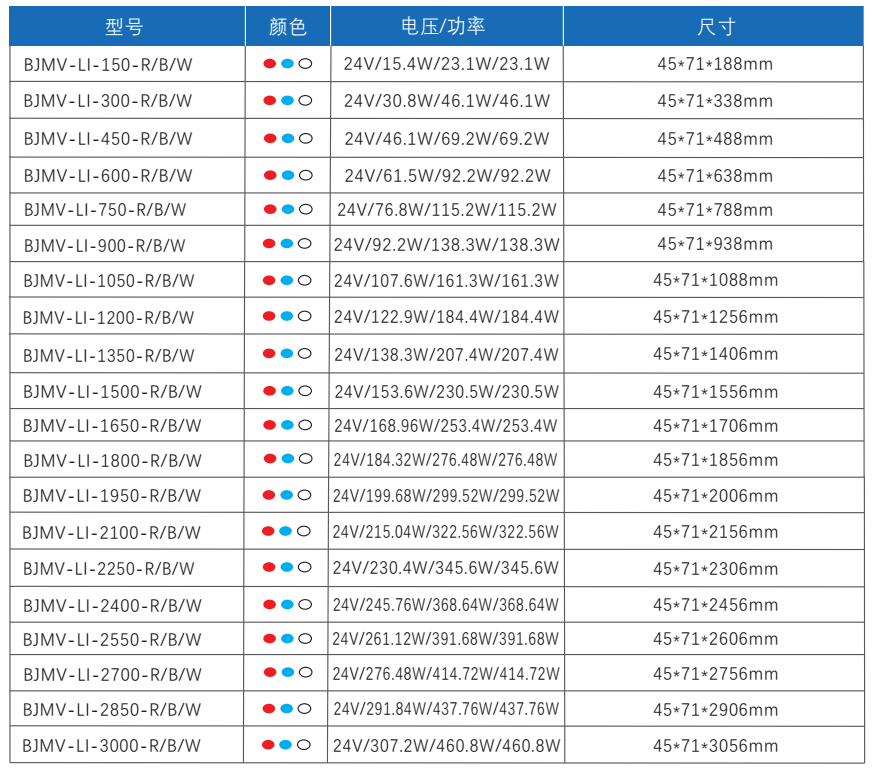Select model BJMV-LI-1350-R/B/W
Image resolution: width=872 pixels, height=773 pixels.
pos(108,355)
